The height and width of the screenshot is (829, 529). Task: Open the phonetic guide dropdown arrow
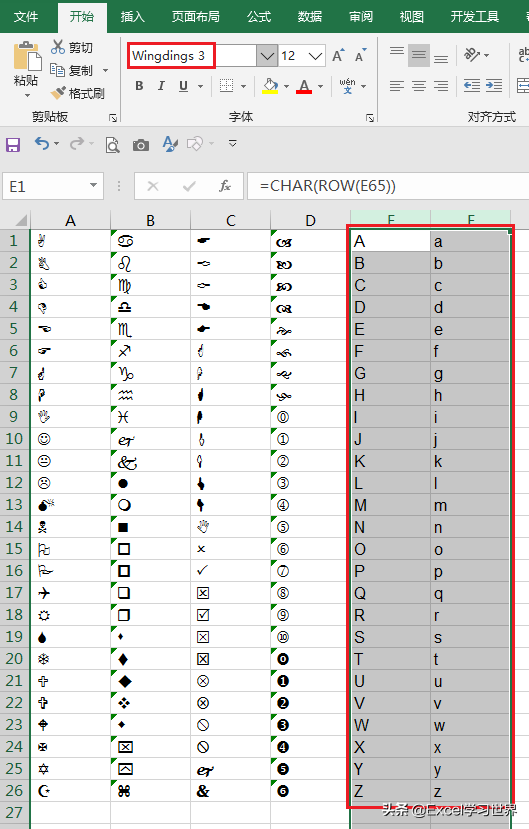click(364, 86)
